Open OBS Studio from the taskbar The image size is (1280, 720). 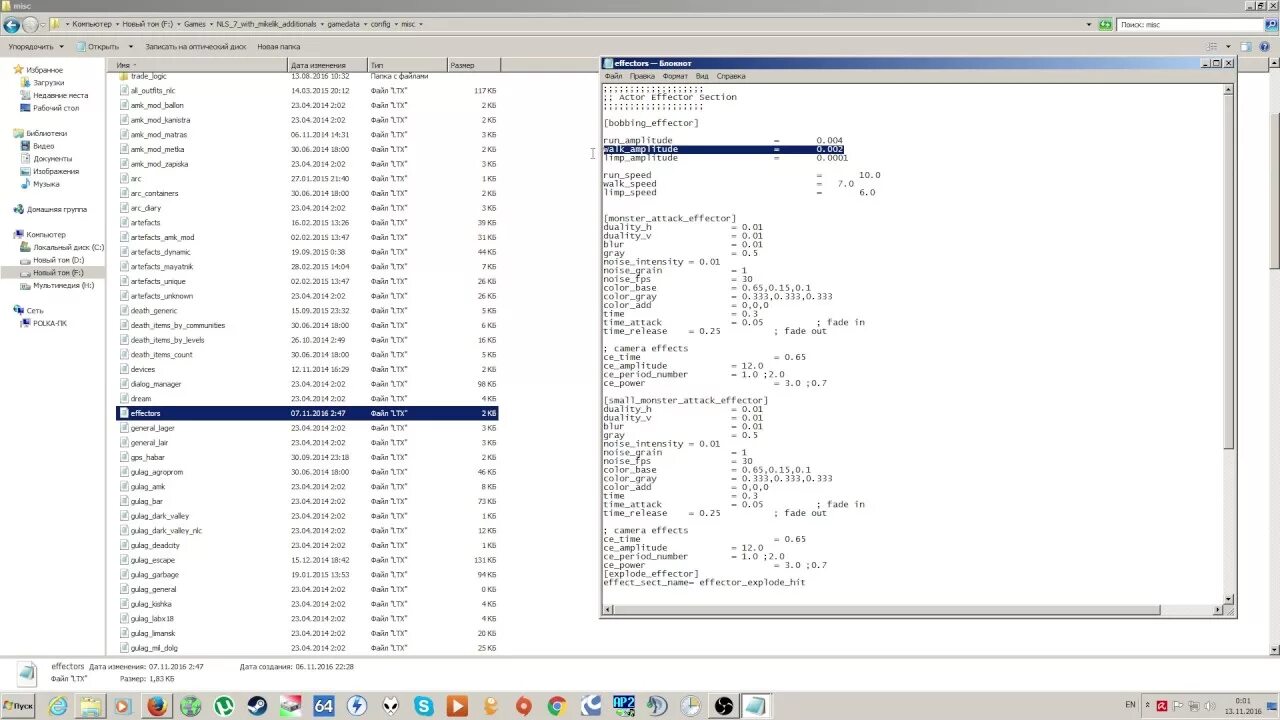(x=723, y=706)
